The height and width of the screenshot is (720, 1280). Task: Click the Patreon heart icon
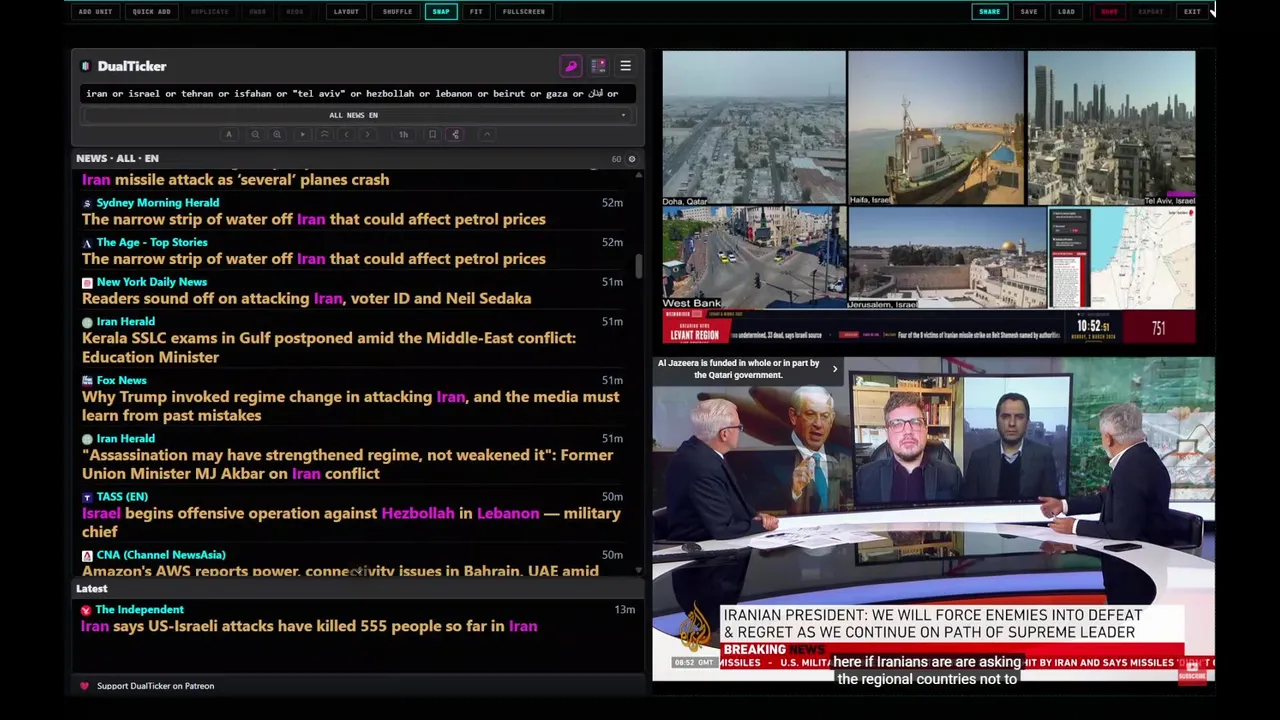(x=84, y=686)
